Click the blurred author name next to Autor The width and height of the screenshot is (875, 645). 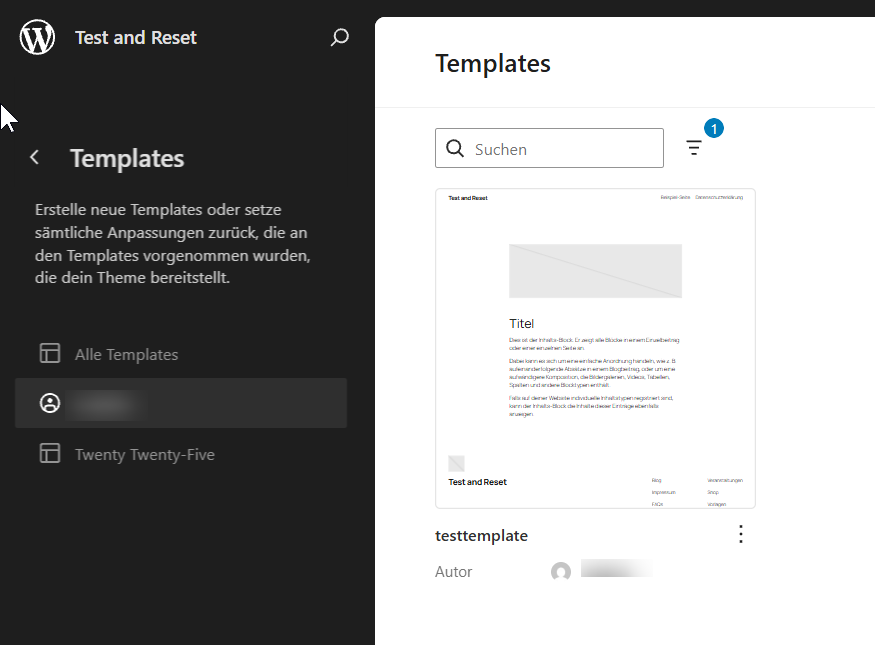615,571
